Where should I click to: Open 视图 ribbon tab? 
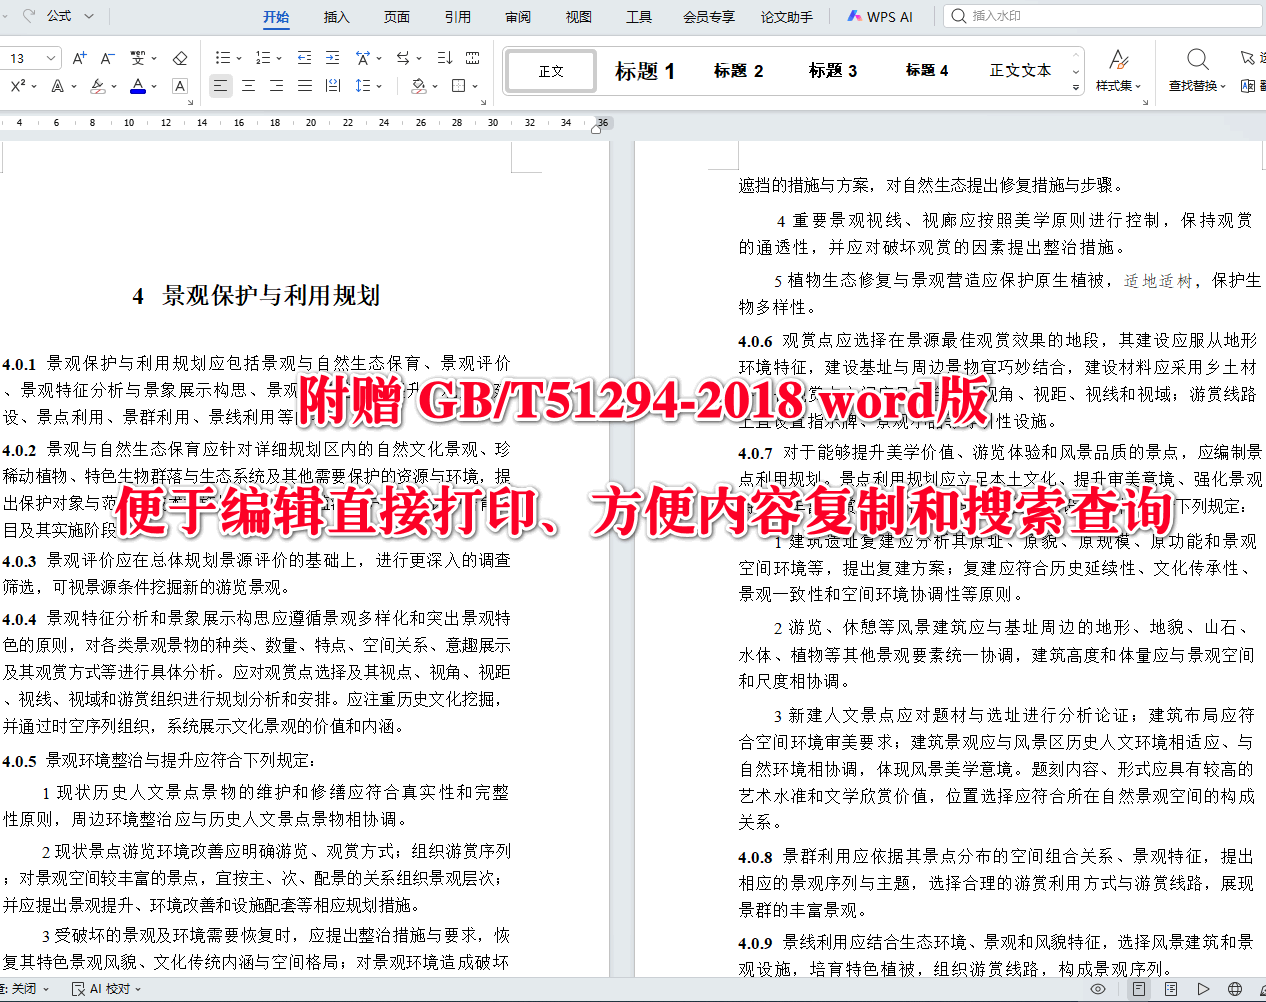coord(579,17)
